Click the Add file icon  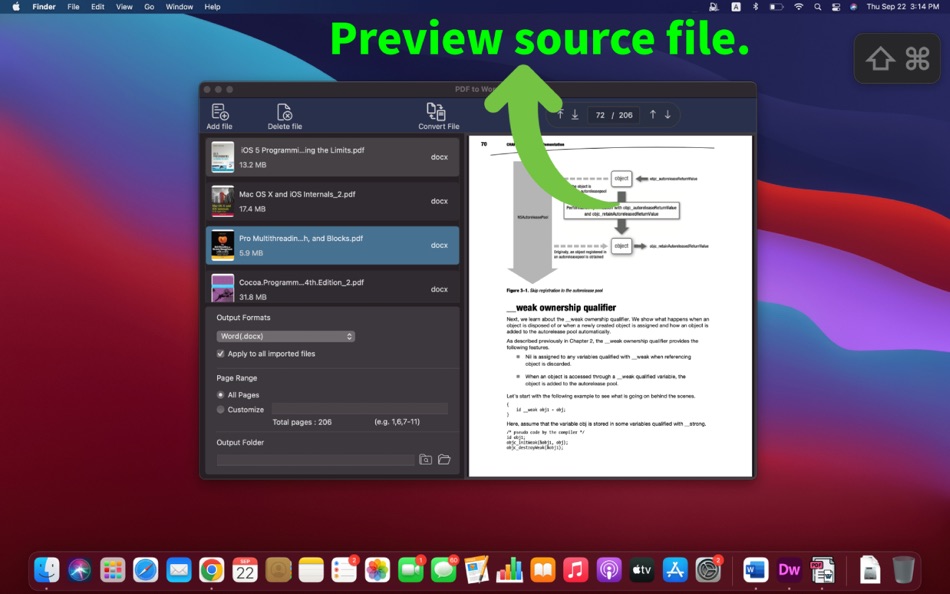tap(219, 112)
